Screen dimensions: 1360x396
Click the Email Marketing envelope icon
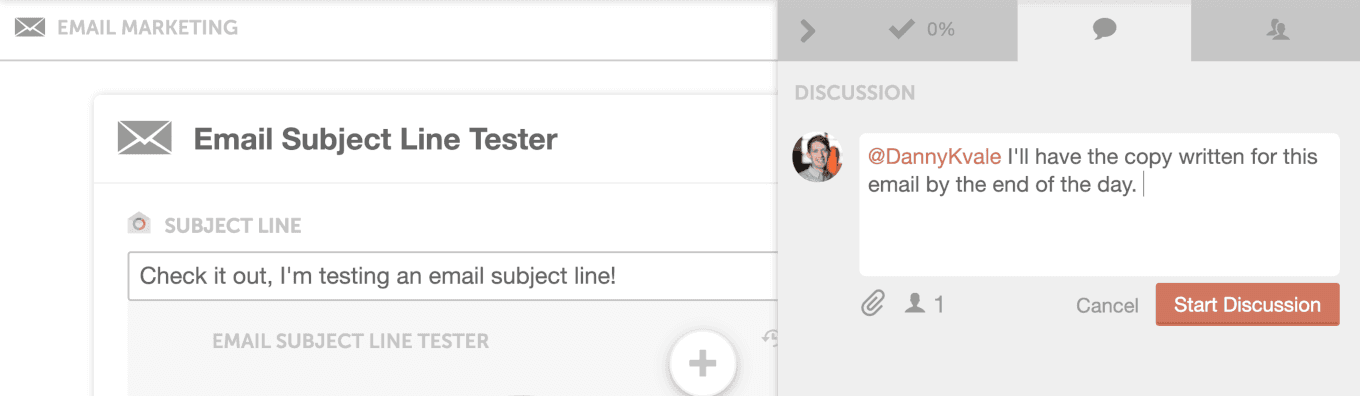[x=30, y=28]
